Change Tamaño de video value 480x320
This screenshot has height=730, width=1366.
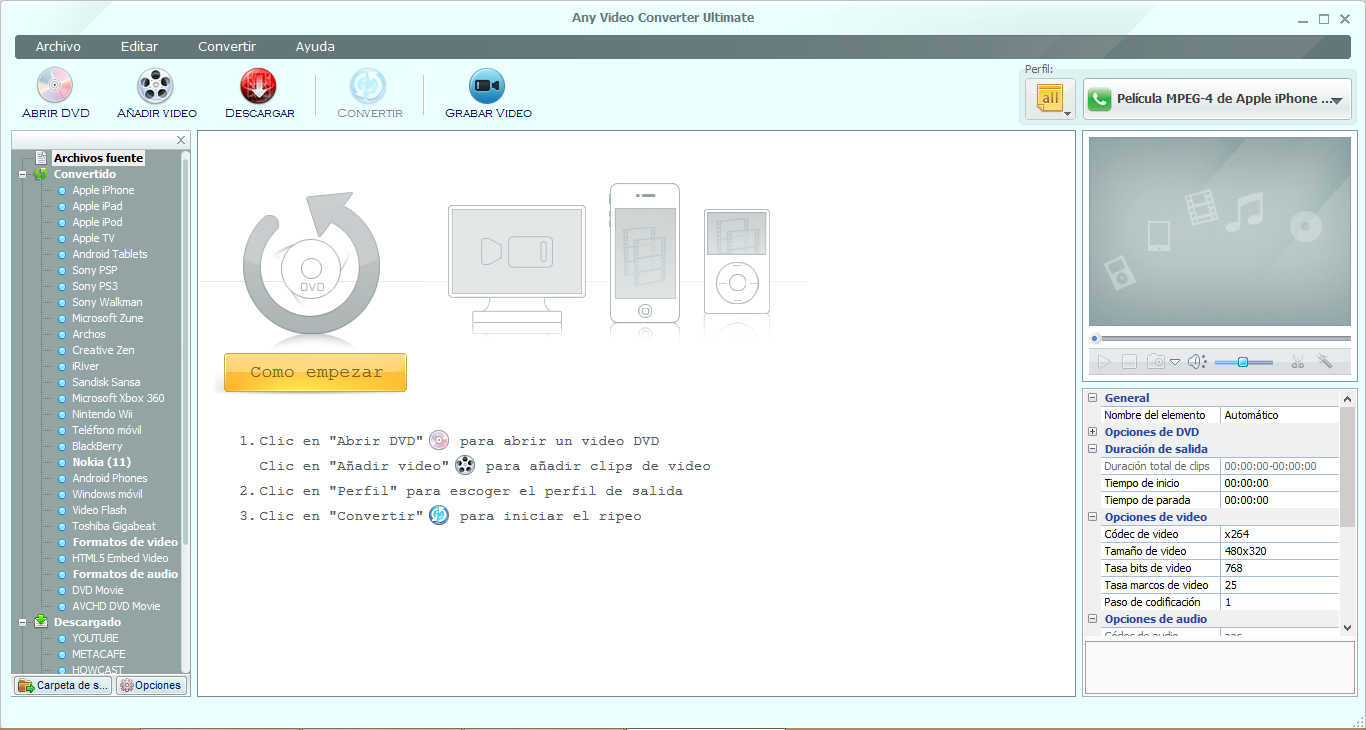(1280, 551)
